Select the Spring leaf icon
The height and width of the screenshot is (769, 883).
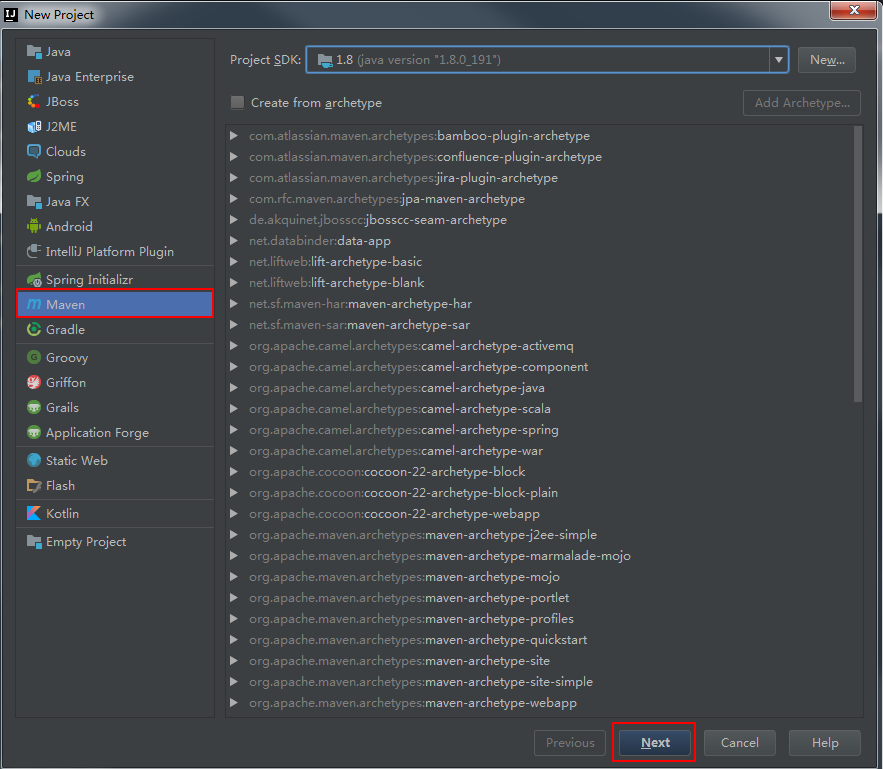(x=34, y=177)
